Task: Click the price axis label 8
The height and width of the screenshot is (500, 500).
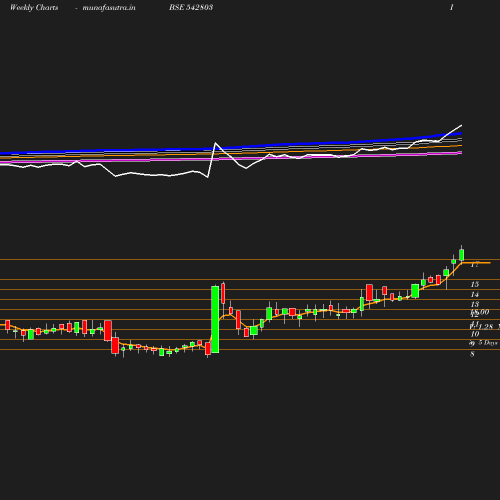Action: pos(472,354)
